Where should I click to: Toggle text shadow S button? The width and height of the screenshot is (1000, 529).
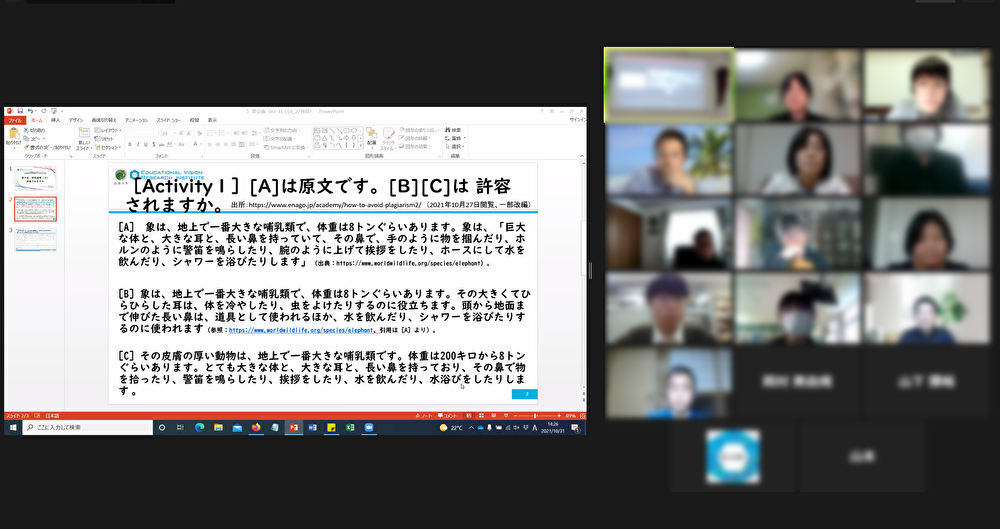[154, 144]
